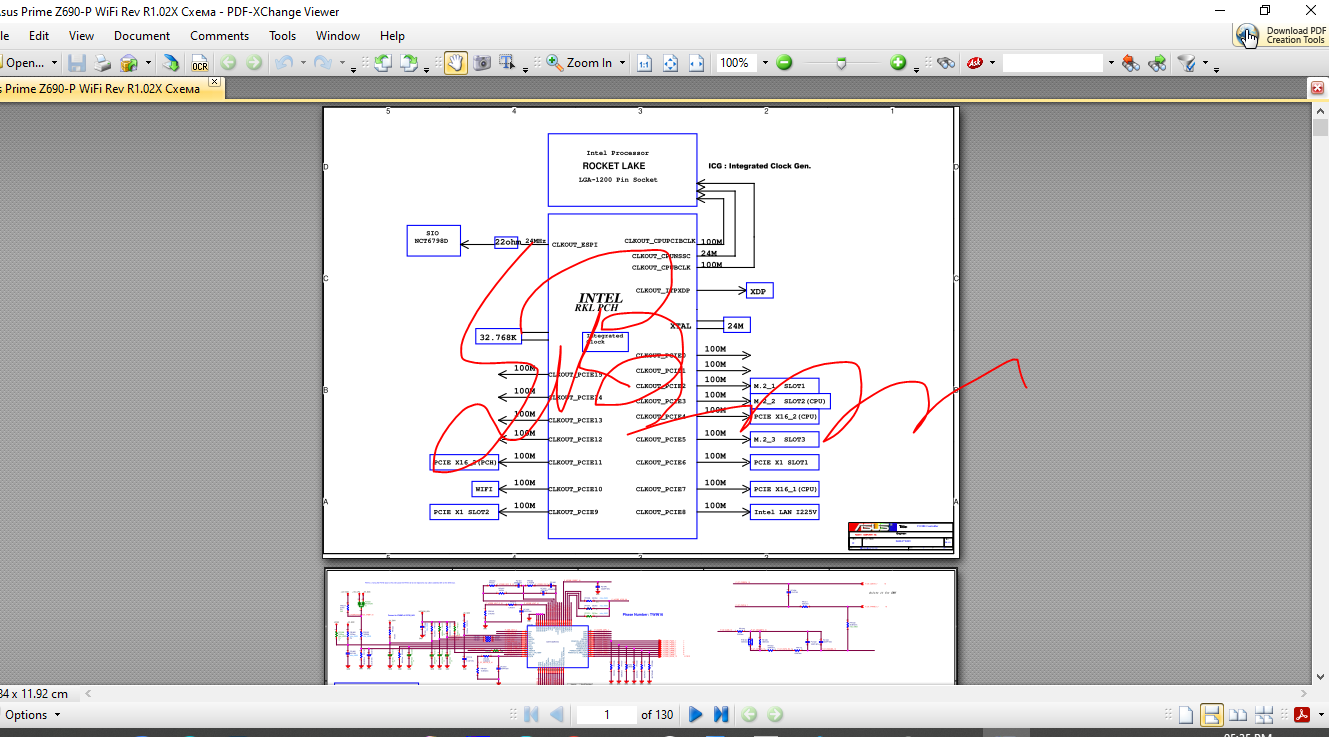Image resolution: width=1329 pixels, height=737 pixels.
Task: Rotate the page counter-clockwise
Action: pos(382,63)
